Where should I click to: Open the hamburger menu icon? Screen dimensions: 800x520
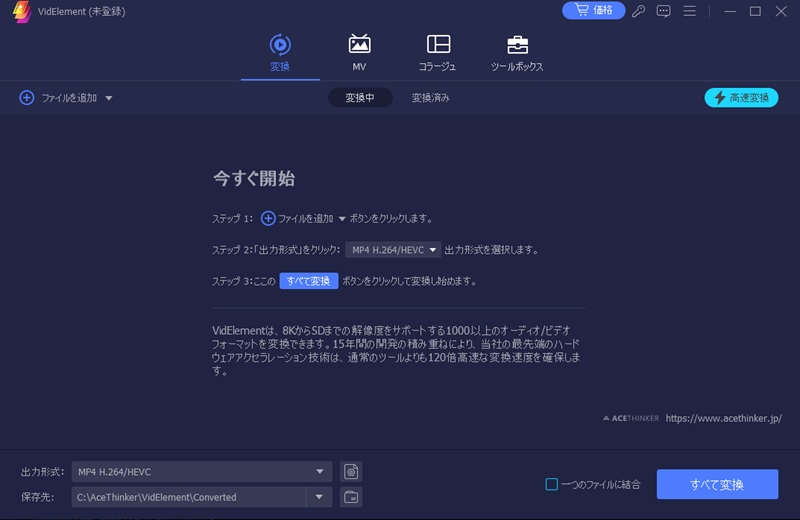tap(689, 11)
